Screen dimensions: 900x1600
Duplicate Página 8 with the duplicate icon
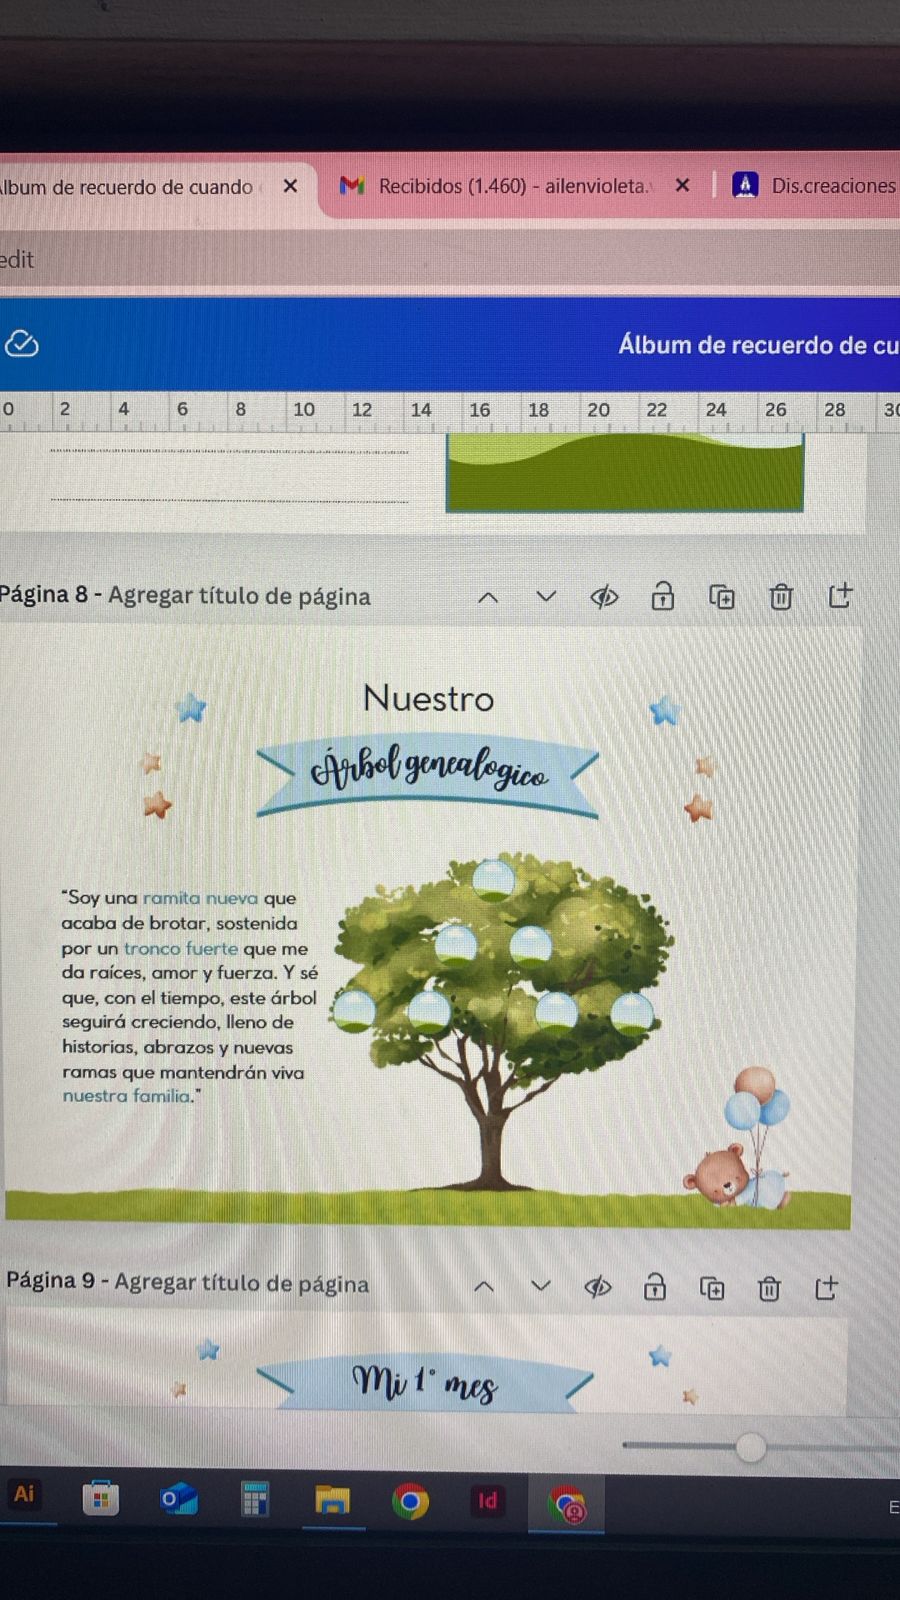[722, 597]
